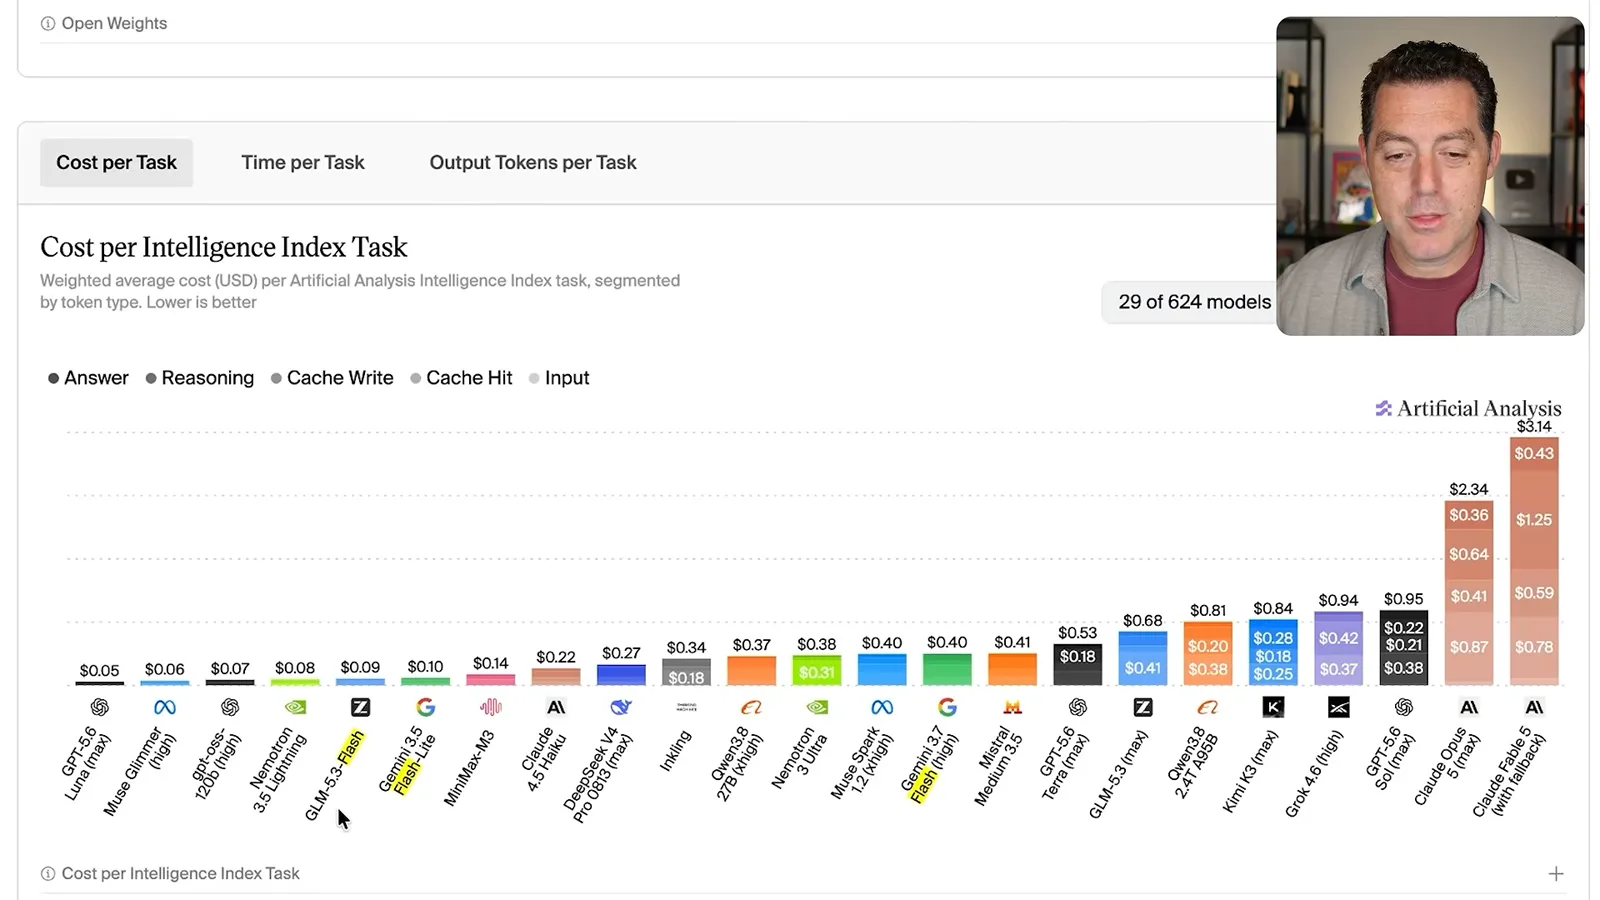Click the "$0.84" label above Kimi K3

click(x=1273, y=608)
